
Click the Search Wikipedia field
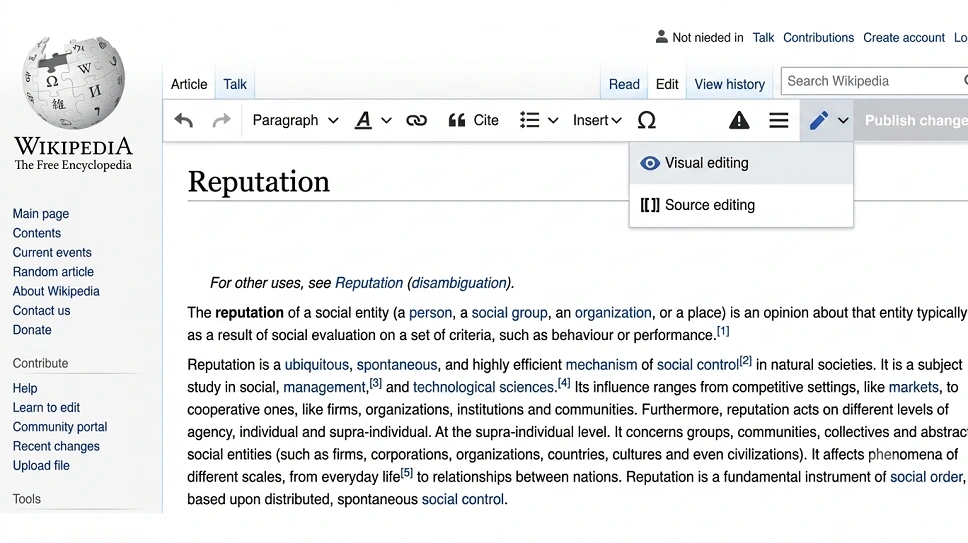tap(874, 81)
